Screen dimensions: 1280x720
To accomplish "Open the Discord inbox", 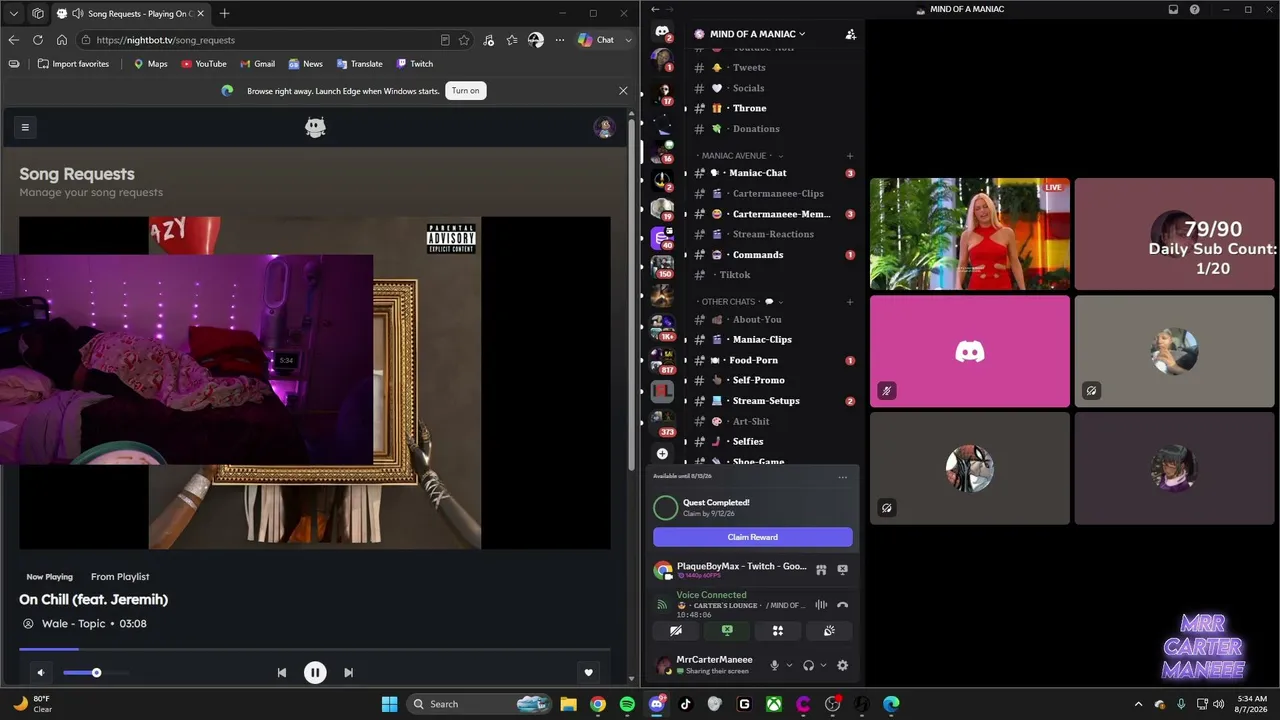I will (1173, 10).
